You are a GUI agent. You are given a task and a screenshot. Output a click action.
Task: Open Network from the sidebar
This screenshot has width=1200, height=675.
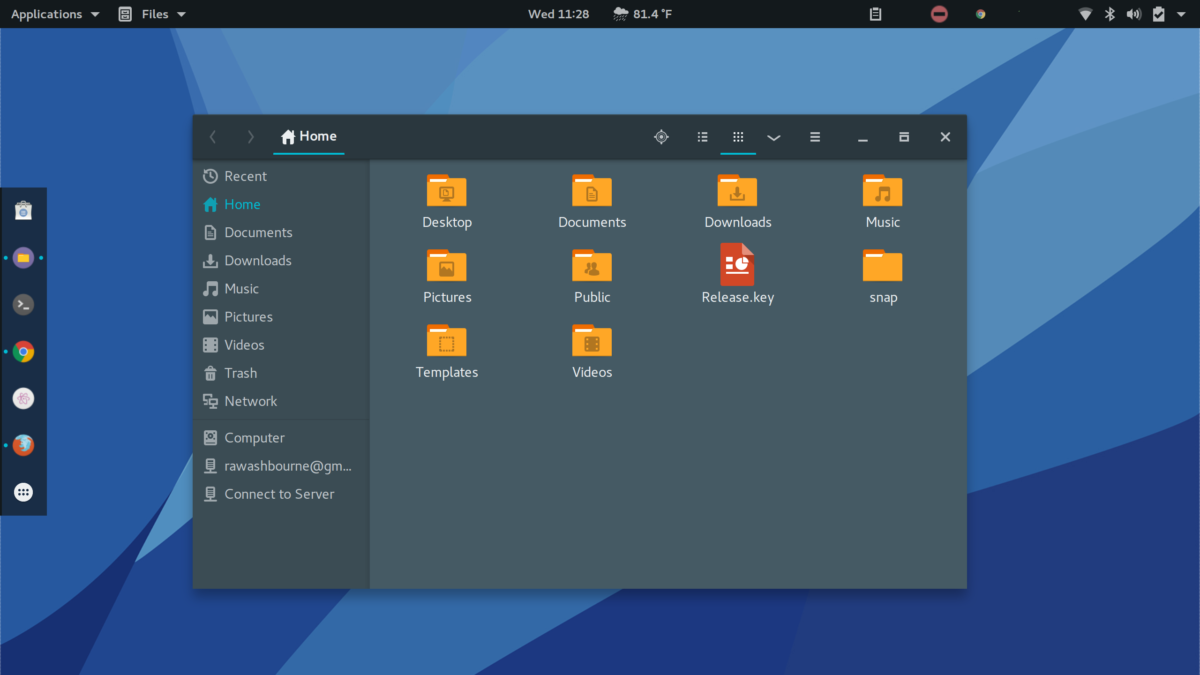click(281, 401)
